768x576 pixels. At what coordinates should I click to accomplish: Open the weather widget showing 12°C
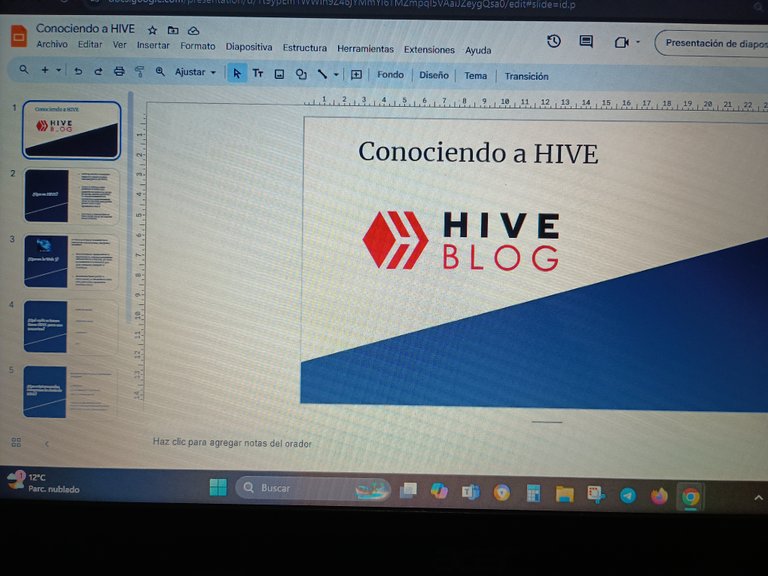tap(43, 482)
